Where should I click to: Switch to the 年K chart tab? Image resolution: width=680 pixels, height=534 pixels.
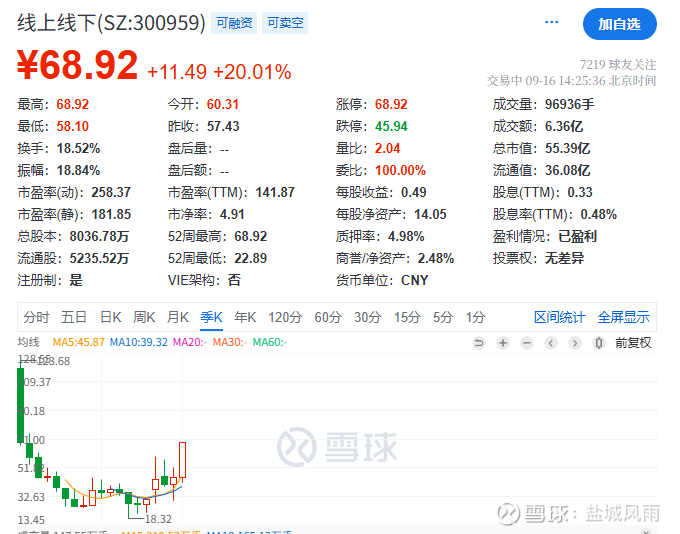click(x=245, y=317)
